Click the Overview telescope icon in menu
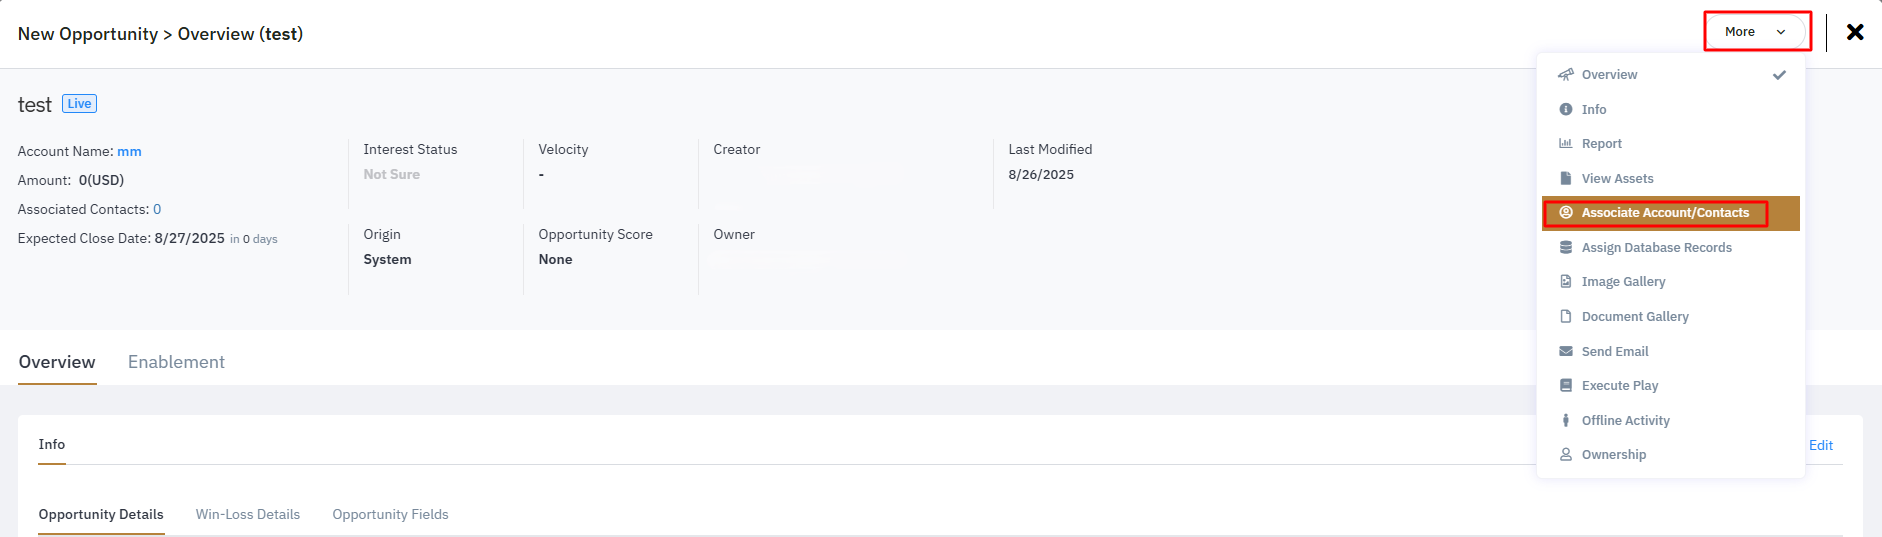The image size is (1882, 537). 1566,75
